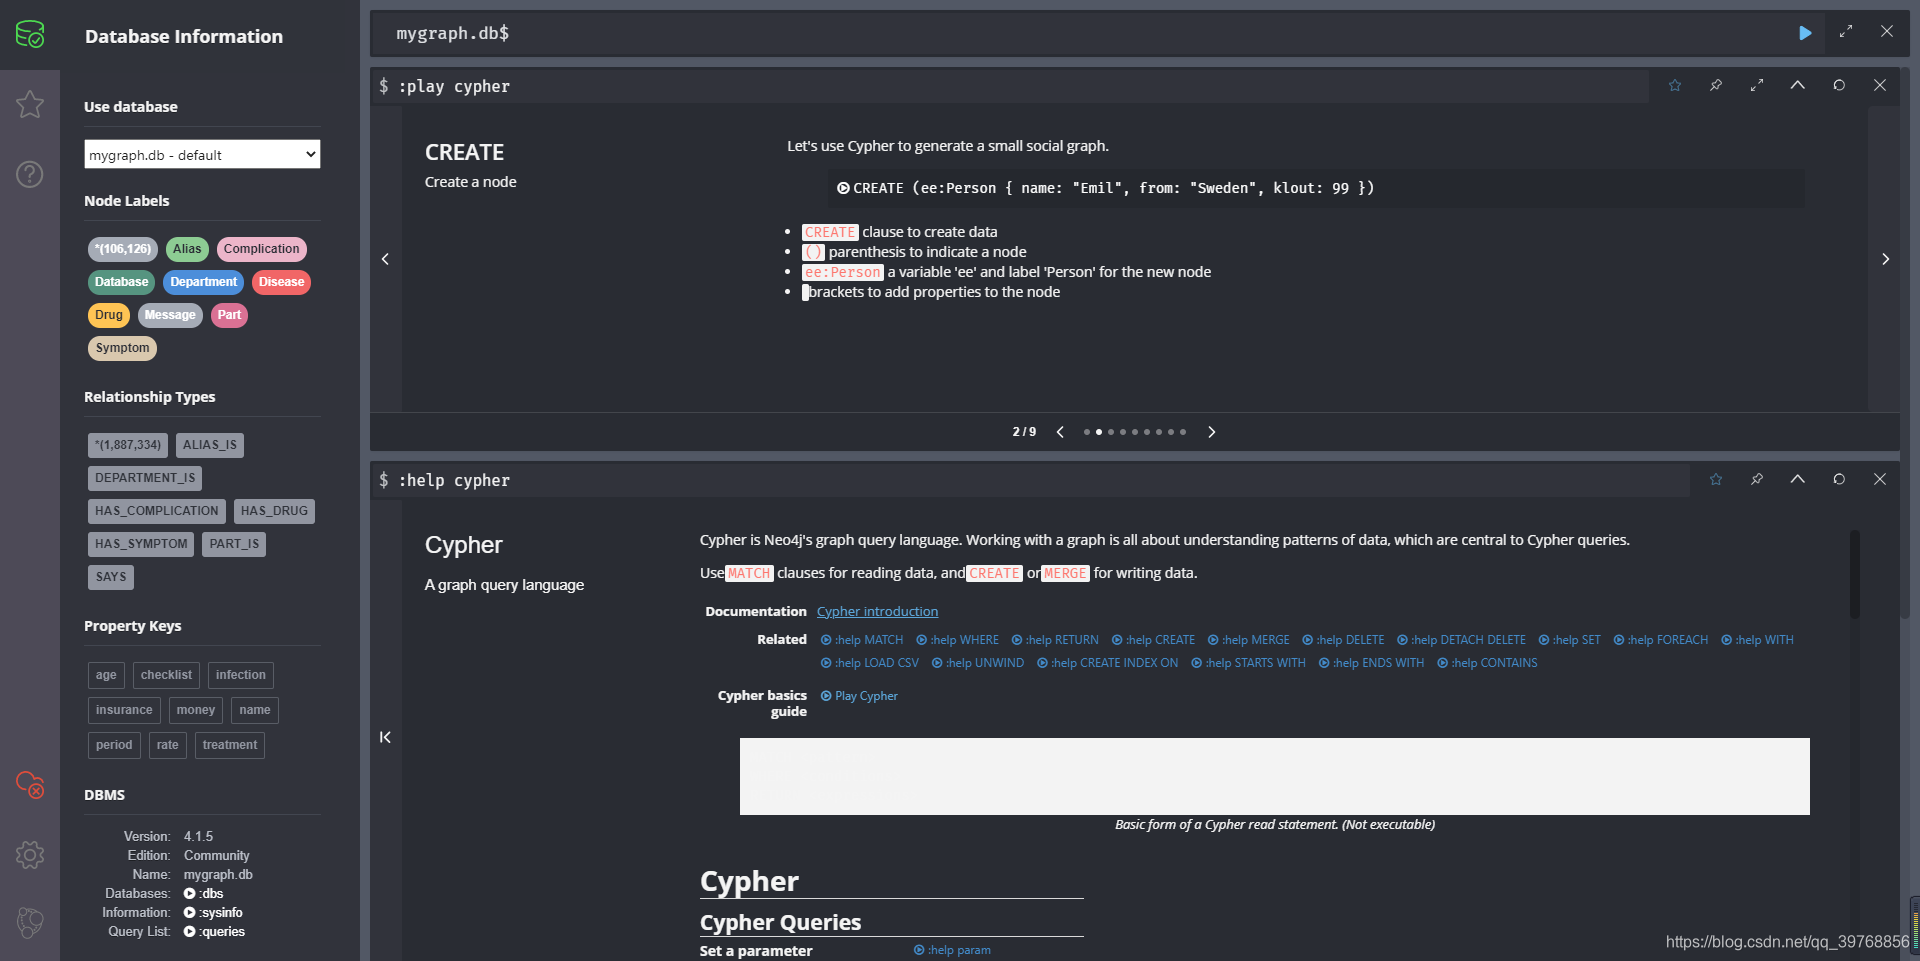Select the DEPARTMENT_IS relationship type
This screenshot has width=1920, height=961.
click(145, 478)
